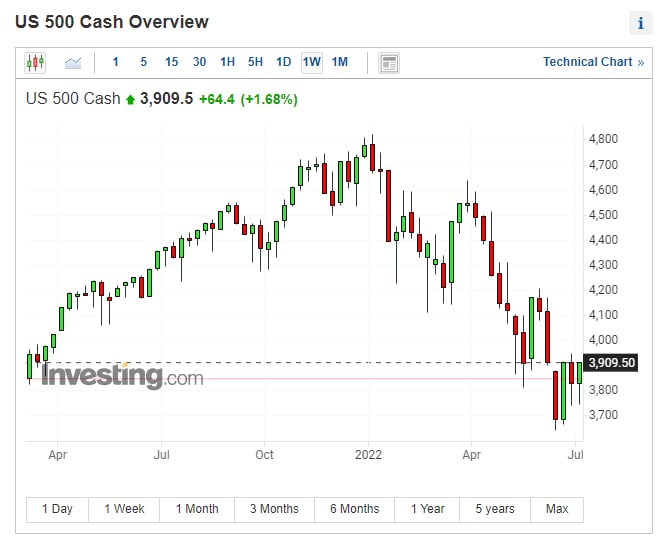Choose the 5H interval
Image resolution: width=661 pixels, height=543 pixels.
coord(255,62)
